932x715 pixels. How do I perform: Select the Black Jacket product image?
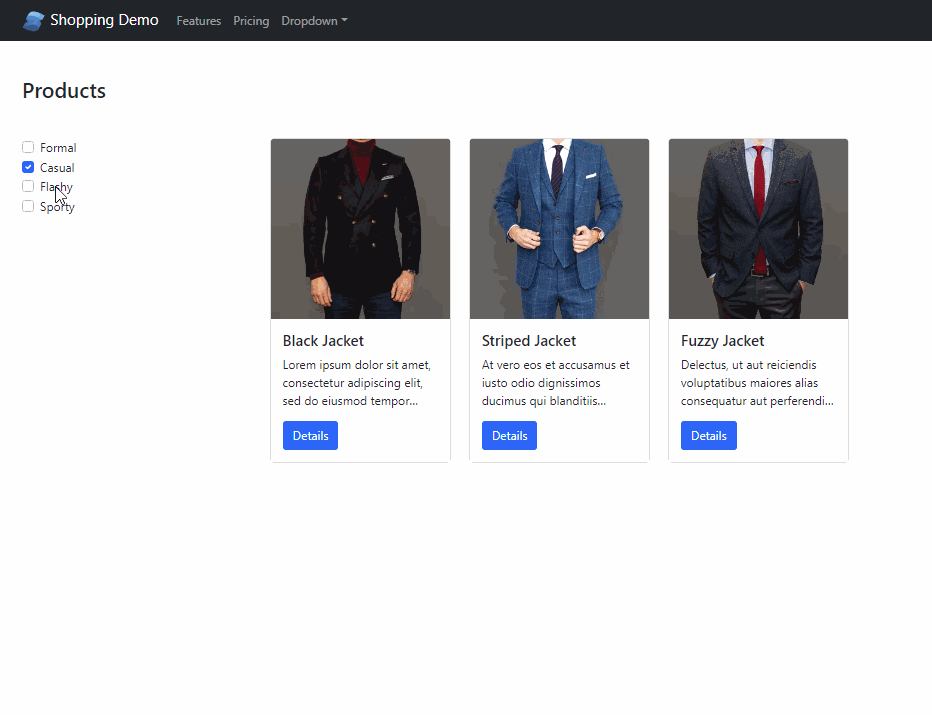click(360, 229)
